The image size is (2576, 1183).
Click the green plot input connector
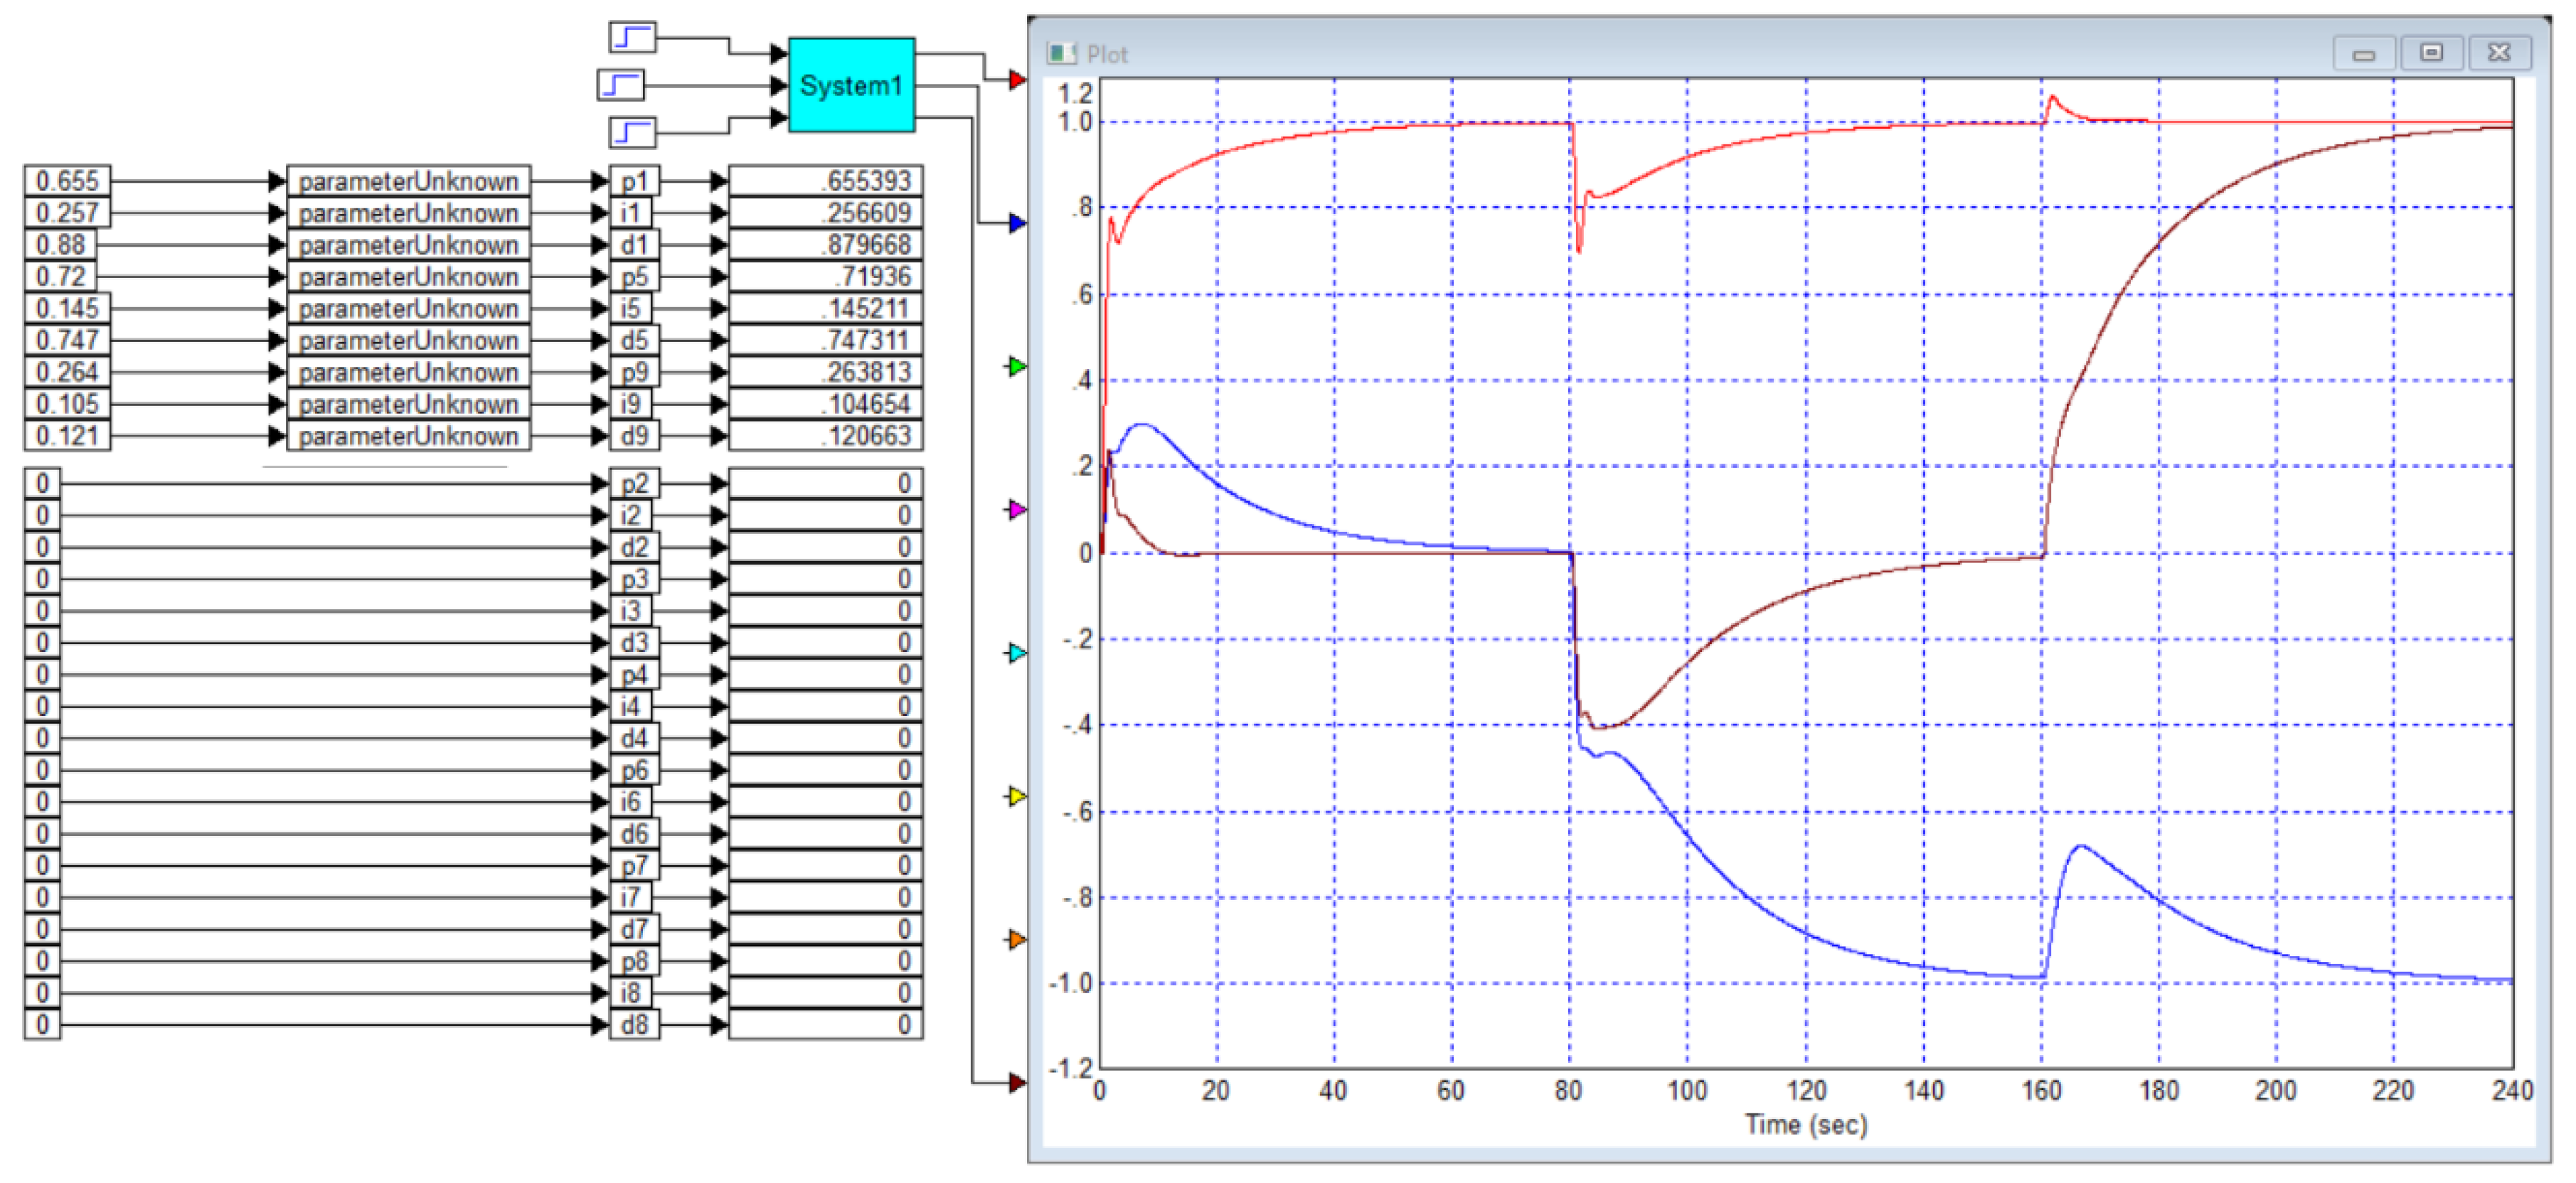click(1017, 366)
